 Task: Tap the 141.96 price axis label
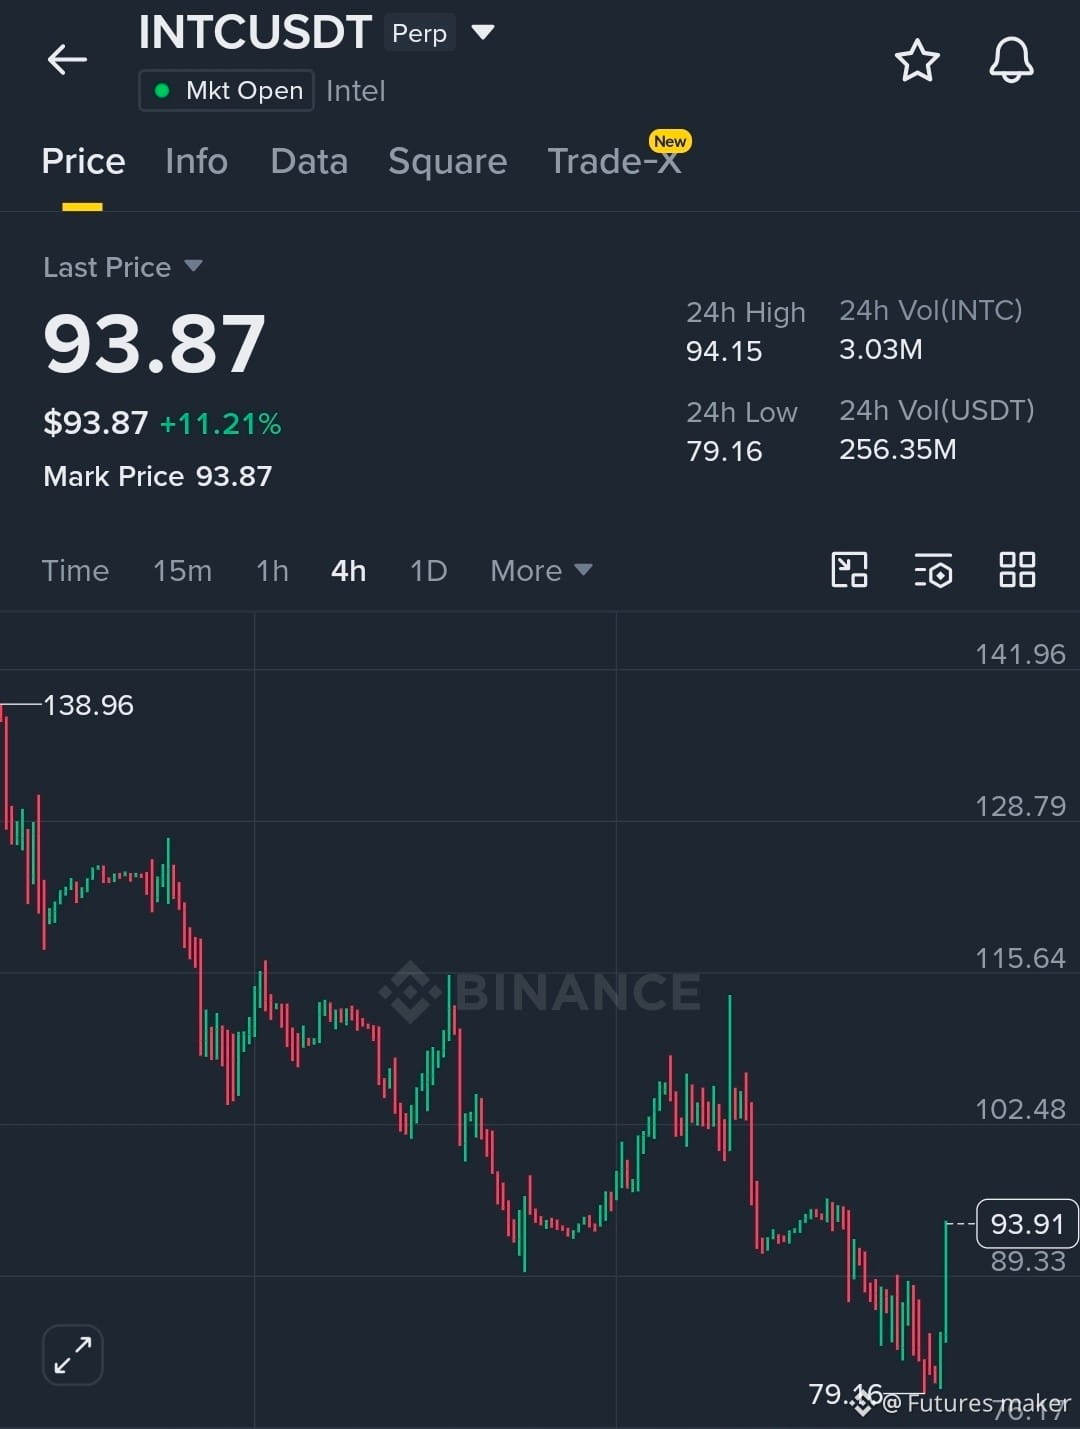tap(1020, 654)
